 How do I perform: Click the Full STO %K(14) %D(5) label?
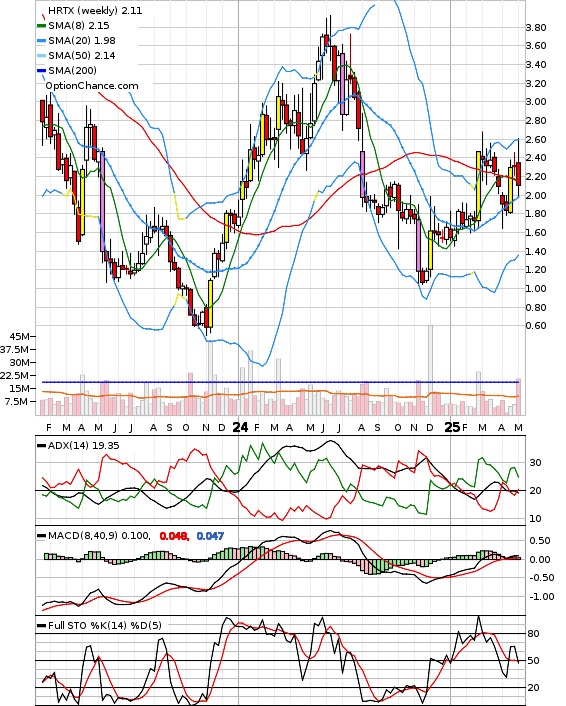(104, 625)
